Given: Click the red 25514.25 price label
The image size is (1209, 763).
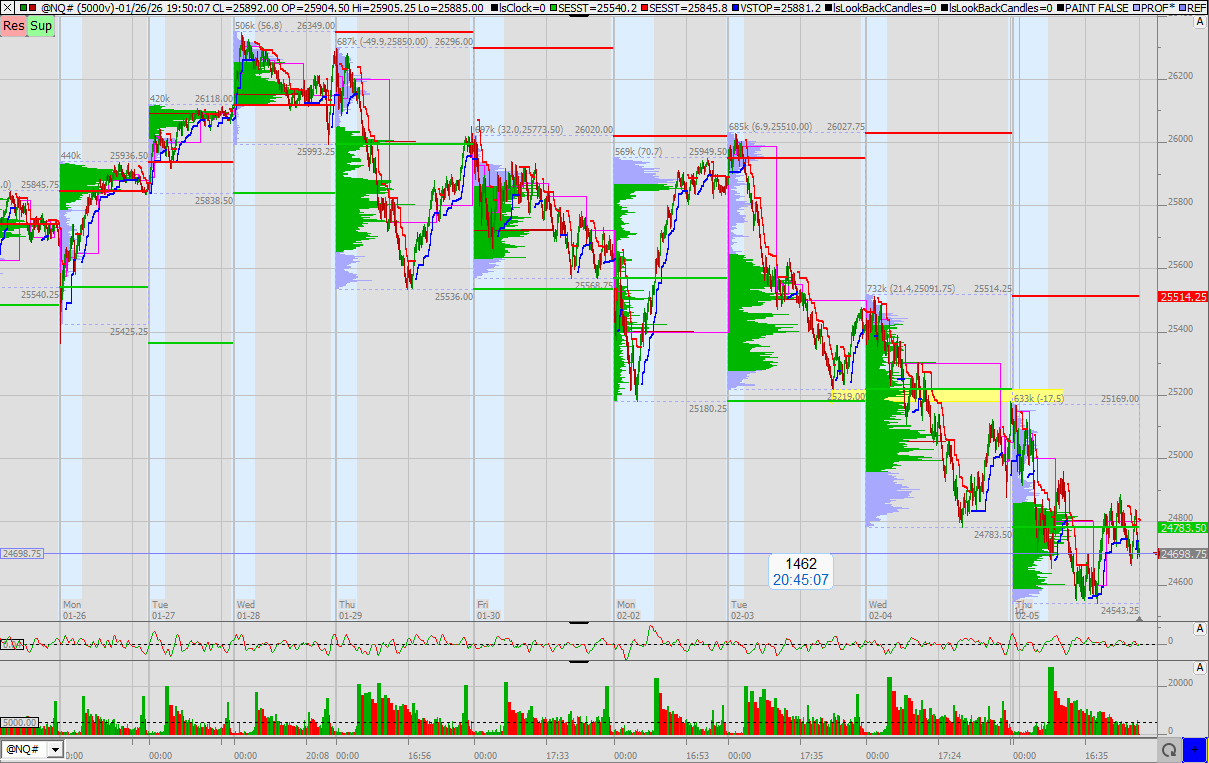Looking at the screenshot, I should point(1182,297).
